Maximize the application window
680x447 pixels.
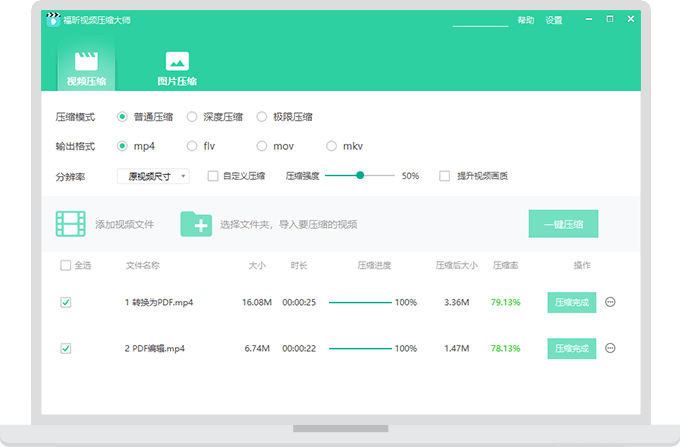(610, 19)
